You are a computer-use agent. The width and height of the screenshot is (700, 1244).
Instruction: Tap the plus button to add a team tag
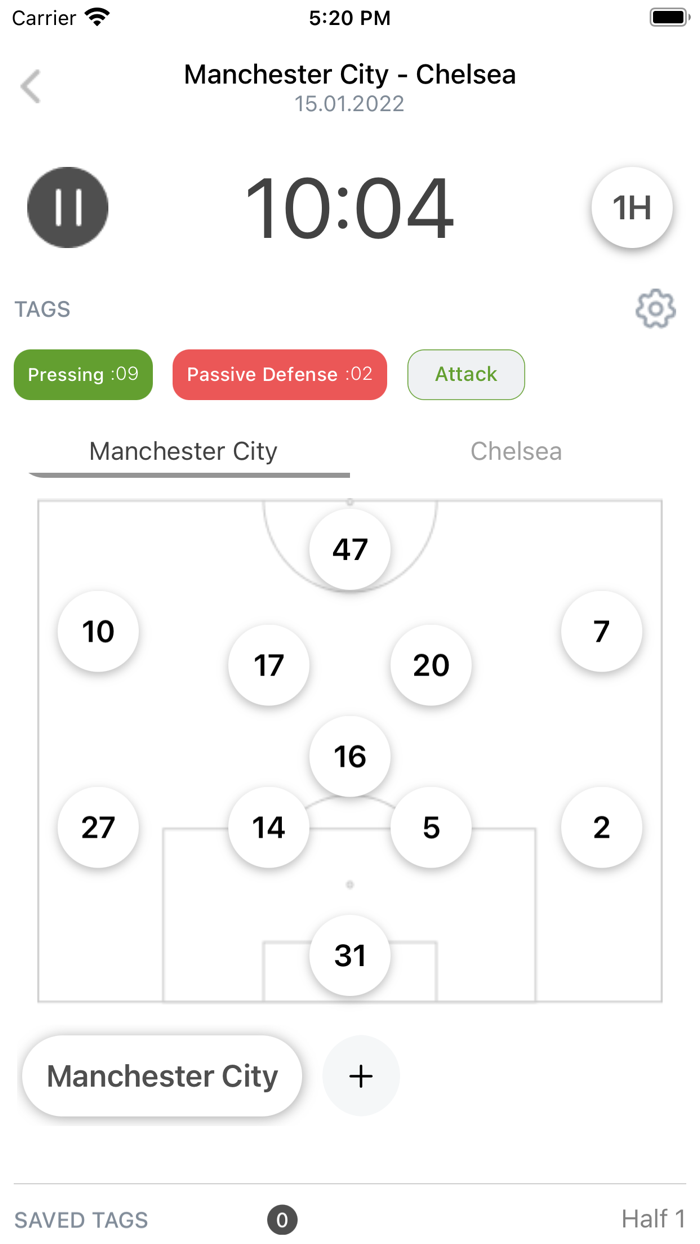[361, 1075]
